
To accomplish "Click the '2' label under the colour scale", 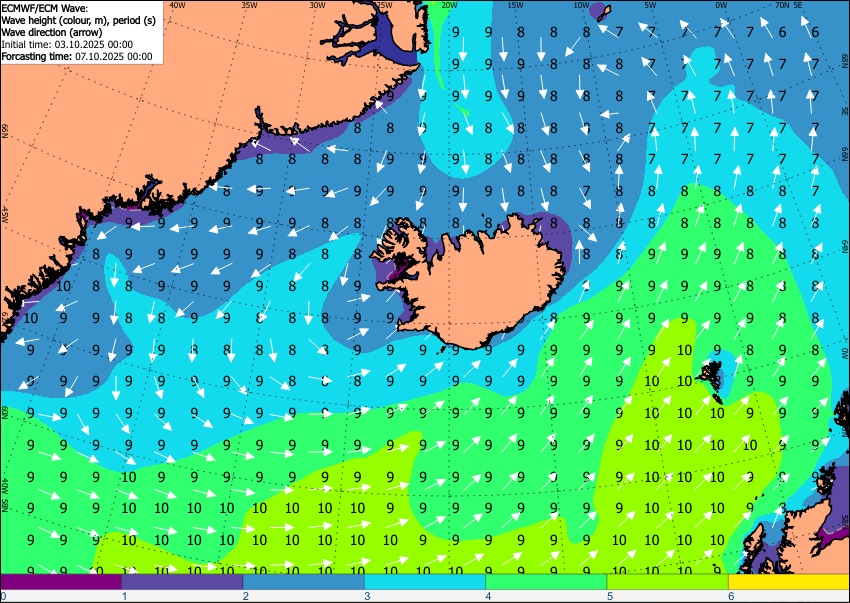I will click(x=246, y=596).
